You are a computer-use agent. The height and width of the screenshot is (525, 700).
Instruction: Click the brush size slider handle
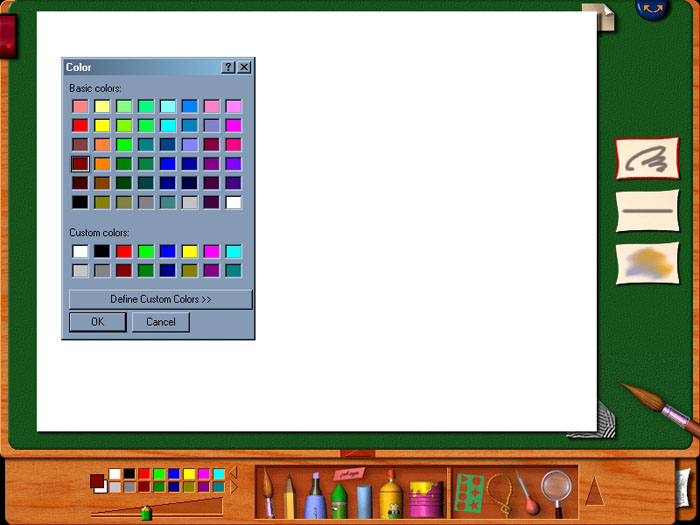point(146,513)
